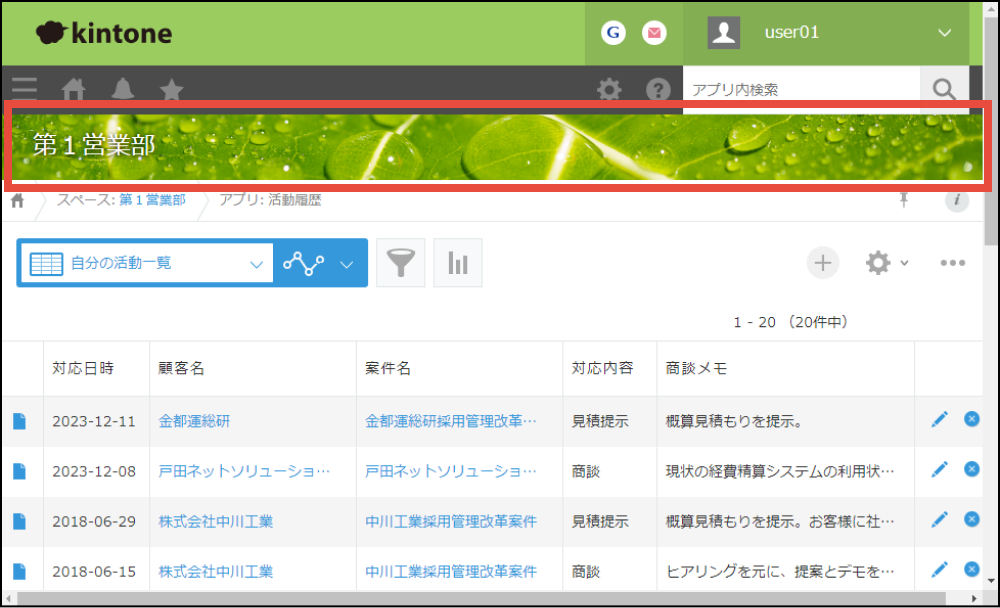
Task: Click the Google service icon
Action: (614, 33)
